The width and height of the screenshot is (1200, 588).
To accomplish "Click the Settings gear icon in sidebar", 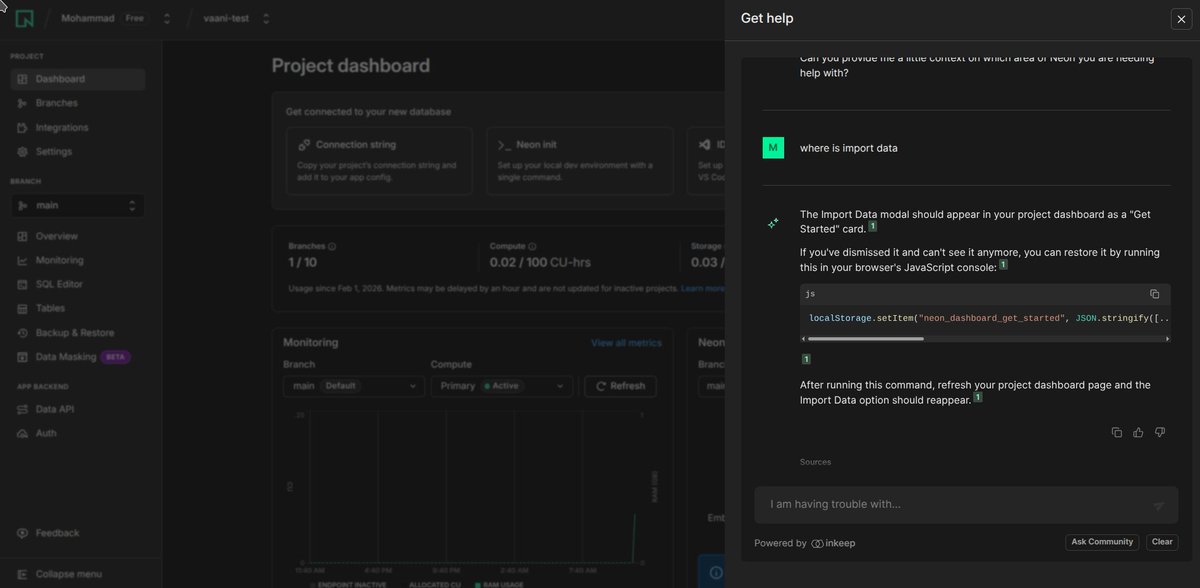I will click(x=23, y=151).
